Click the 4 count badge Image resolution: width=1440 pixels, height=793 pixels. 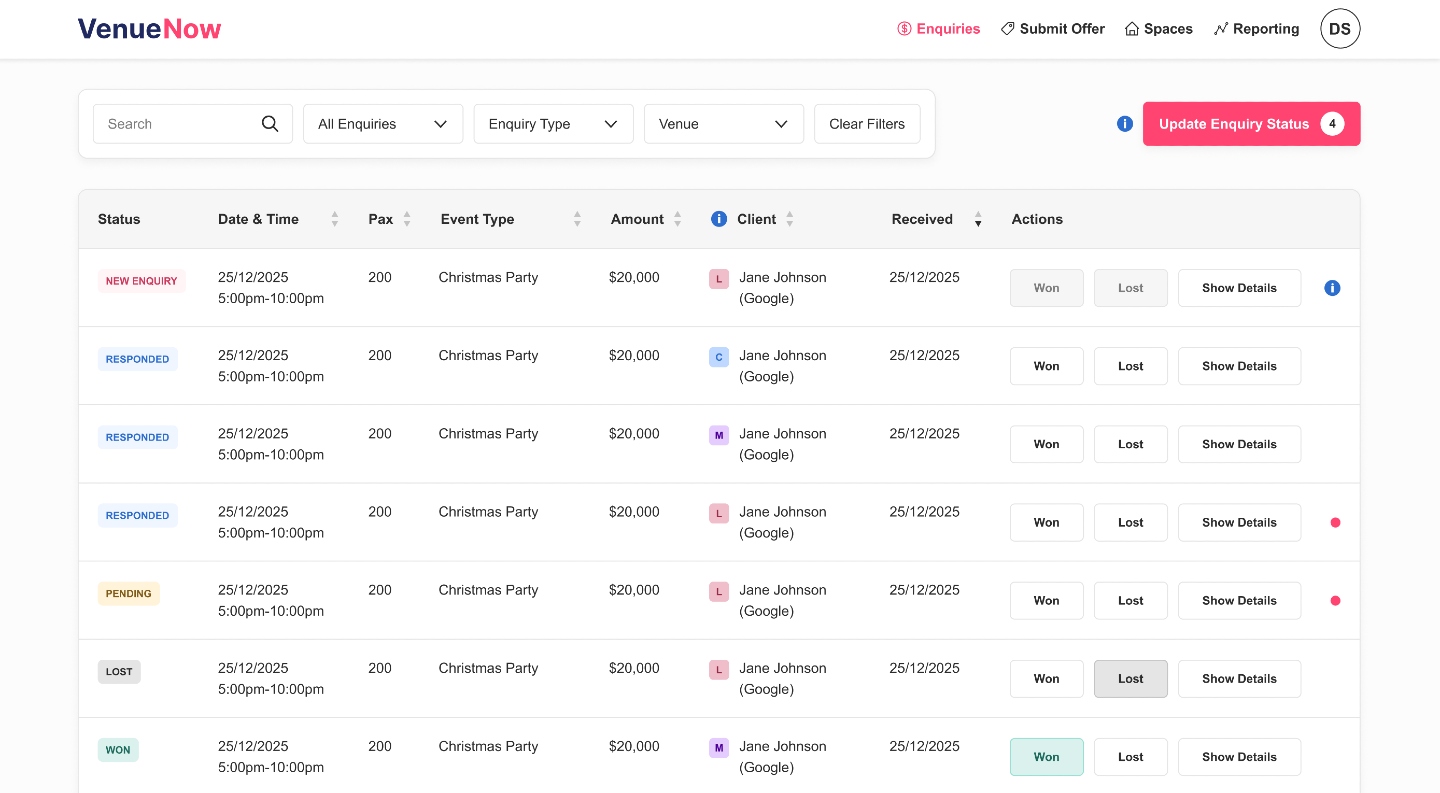point(1332,124)
